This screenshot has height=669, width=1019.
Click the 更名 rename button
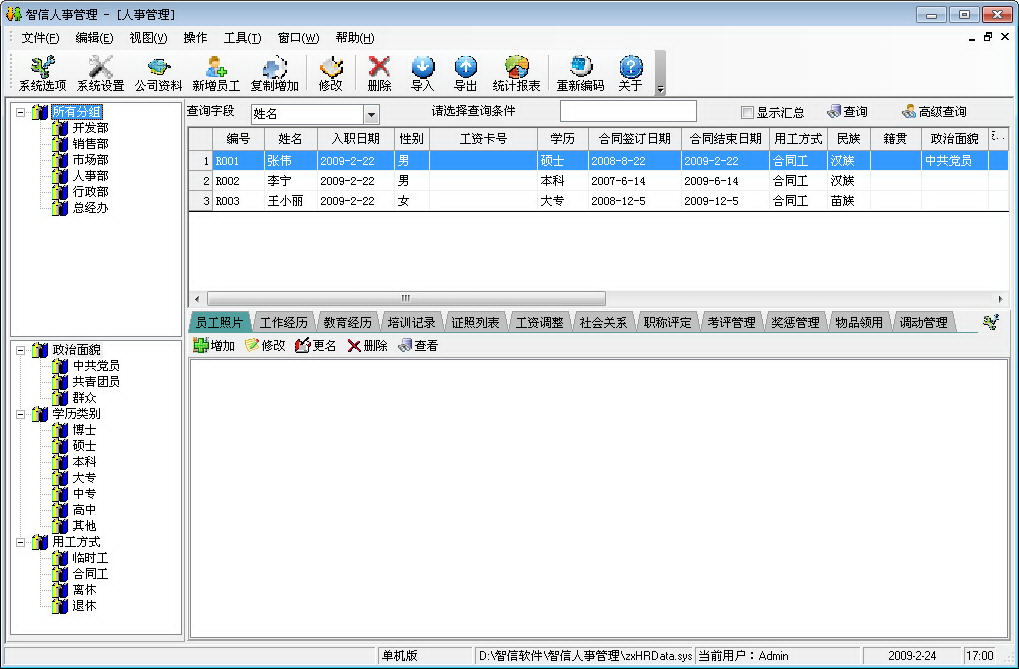pos(315,346)
